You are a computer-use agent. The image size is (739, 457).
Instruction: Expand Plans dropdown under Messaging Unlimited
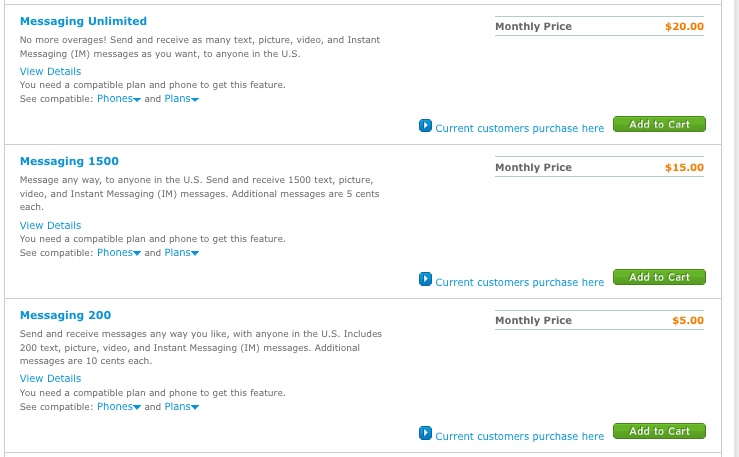pyautogui.click(x=181, y=98)
